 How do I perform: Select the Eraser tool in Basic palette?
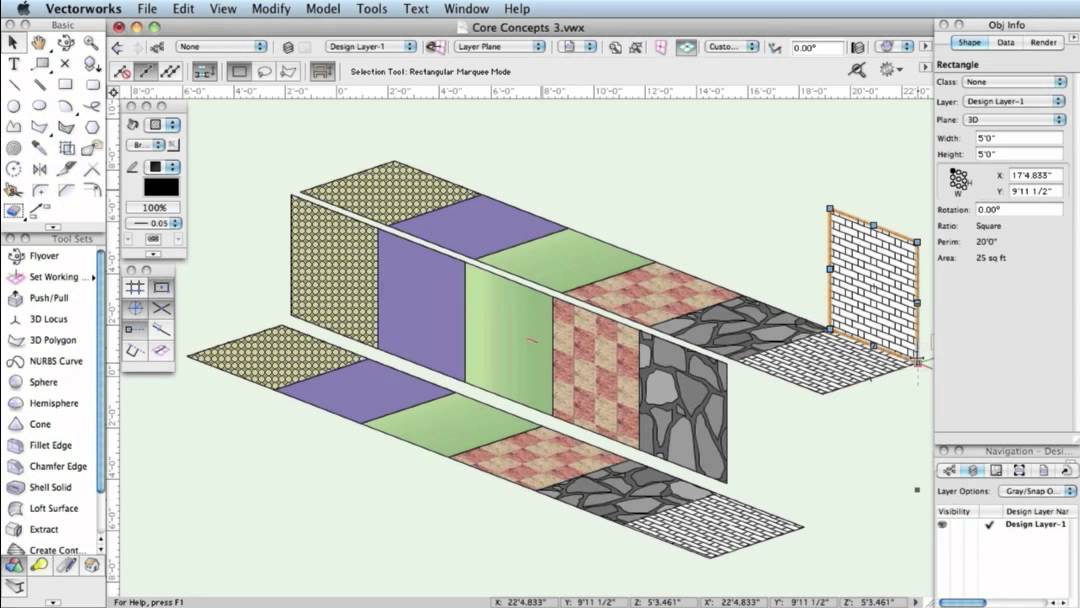(13, 211)
